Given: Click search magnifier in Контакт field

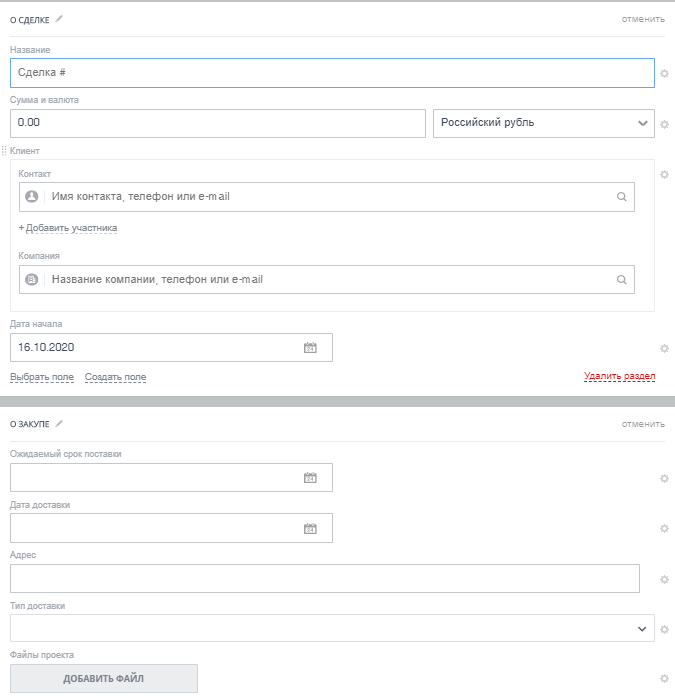Looking at the screenshot, I should pos(621,197).
